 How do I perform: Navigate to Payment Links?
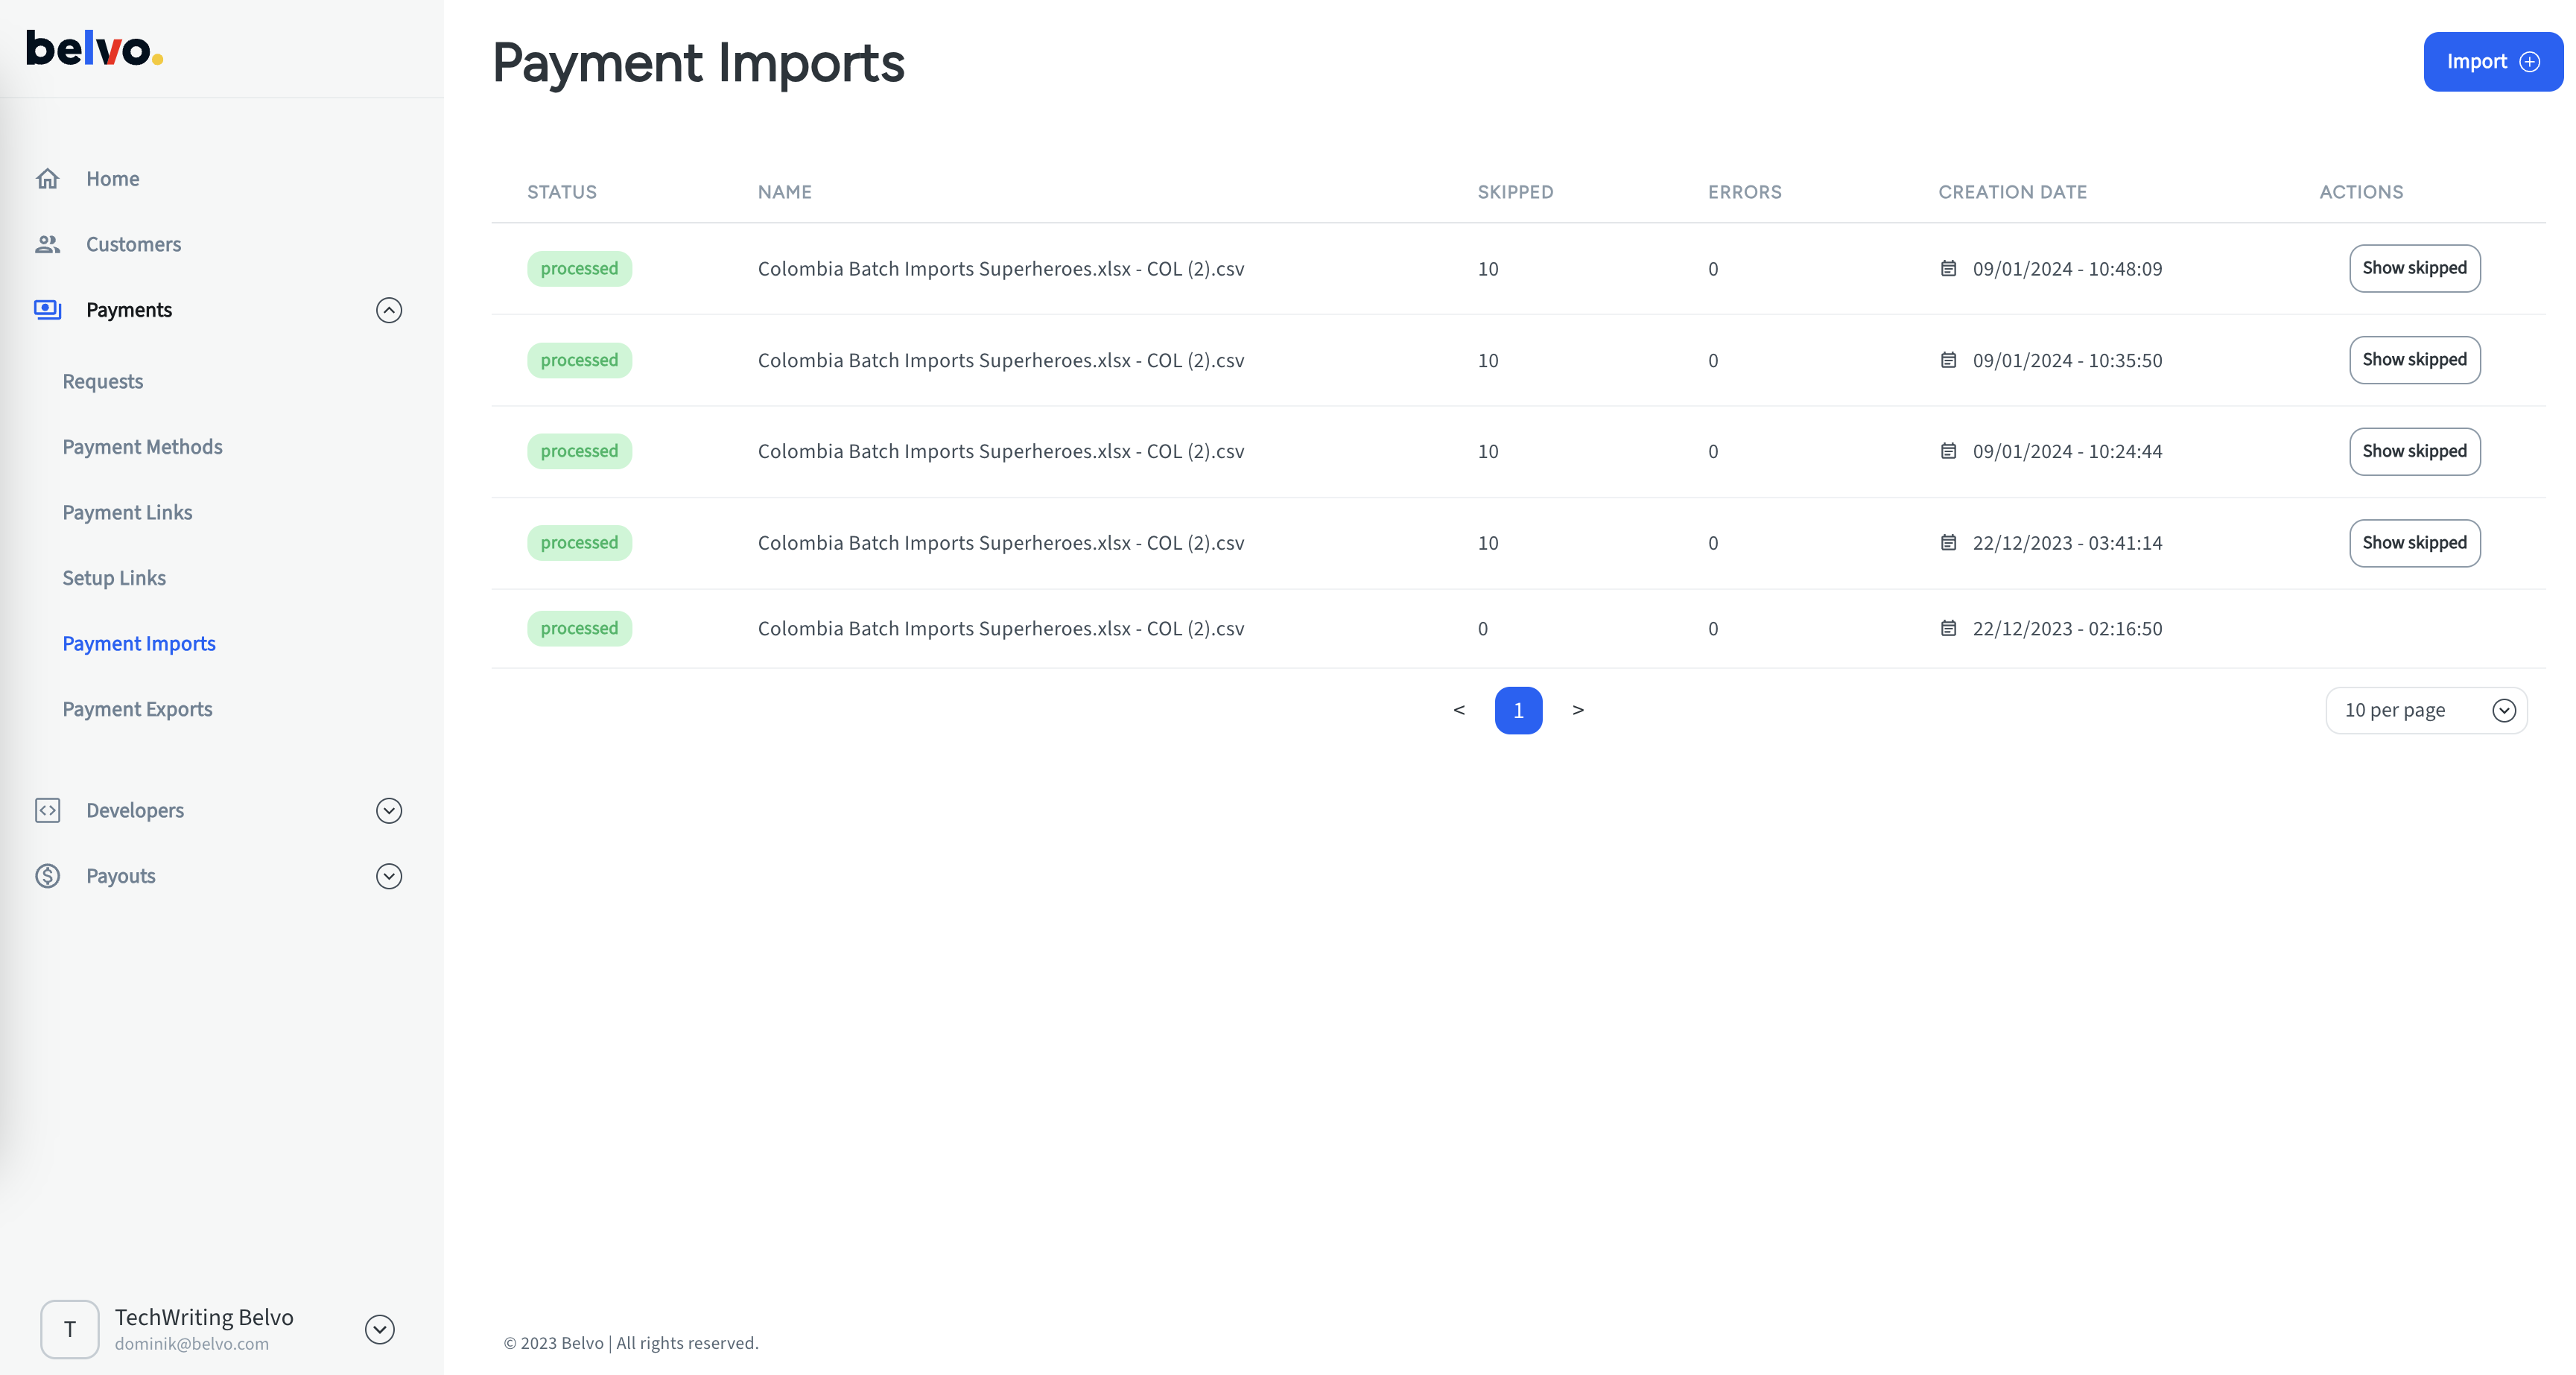click(127, 512)
